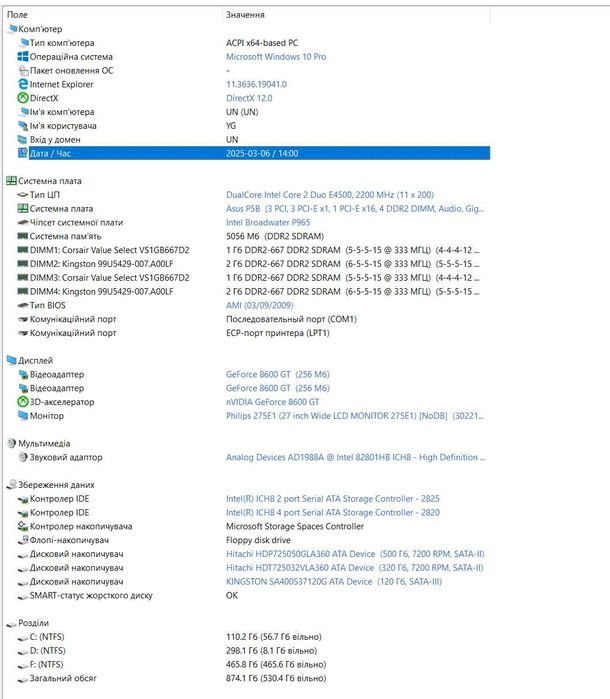Click the Комп'ютер section icon

[x=12, y=29]
